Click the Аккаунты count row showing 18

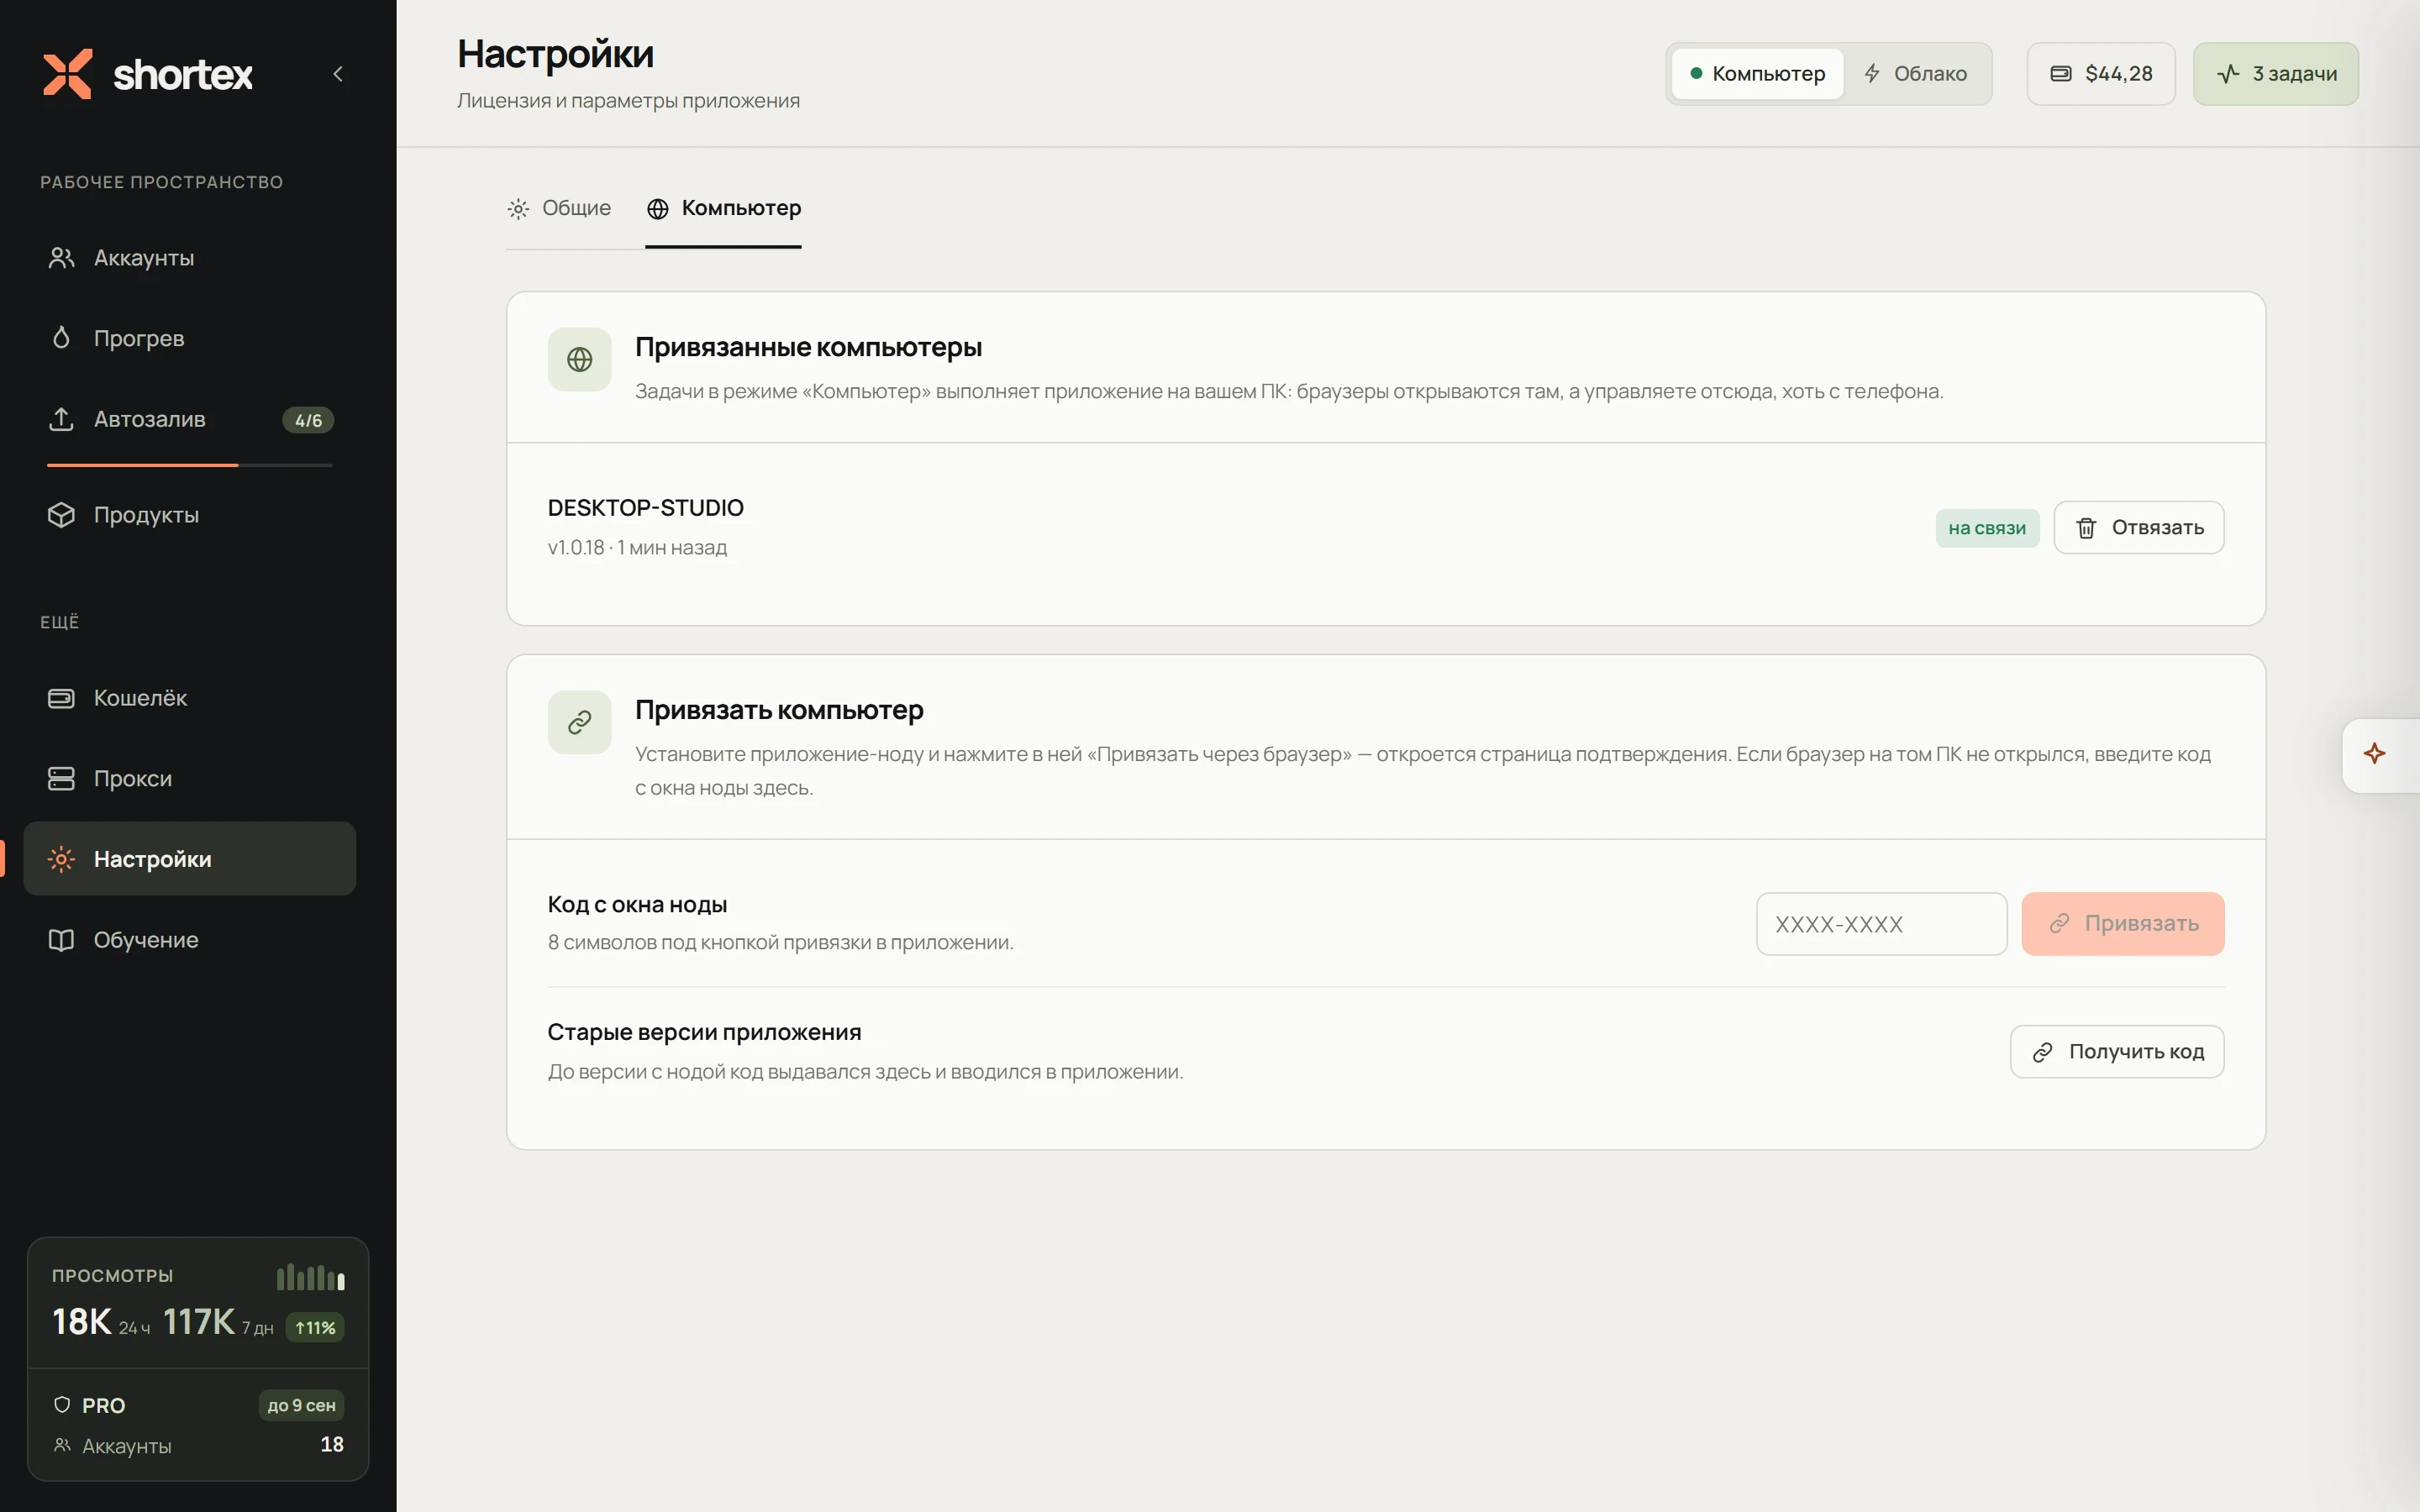[x=198, y=1445]
